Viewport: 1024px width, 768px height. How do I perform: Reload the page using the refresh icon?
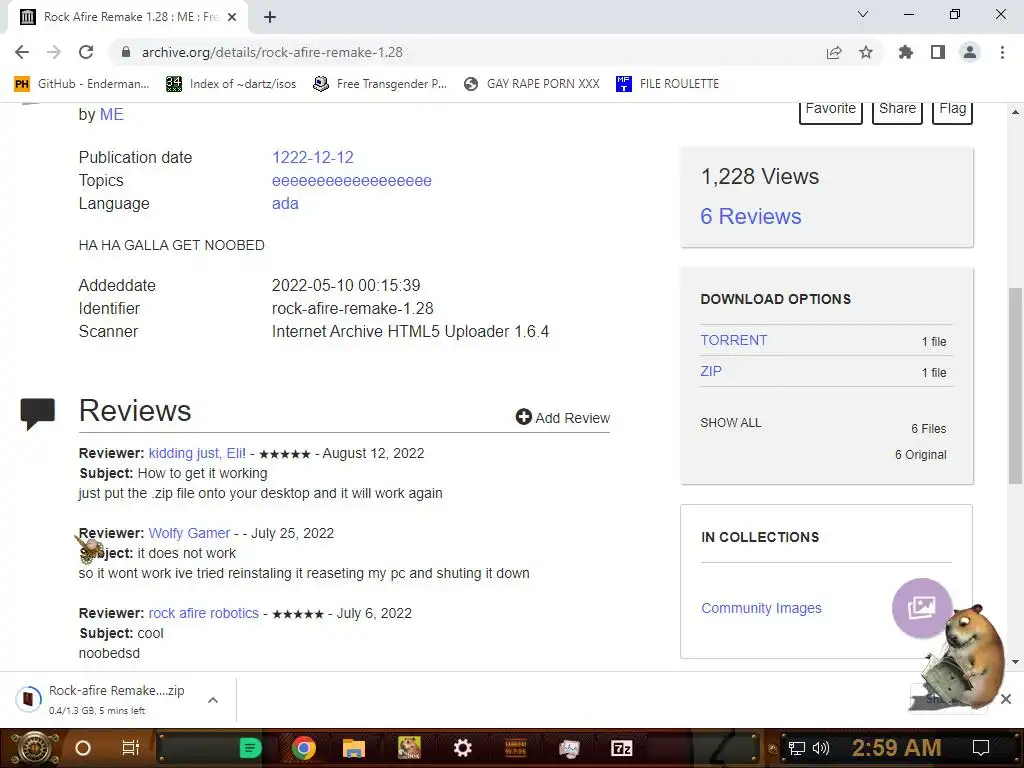(86, 52)
